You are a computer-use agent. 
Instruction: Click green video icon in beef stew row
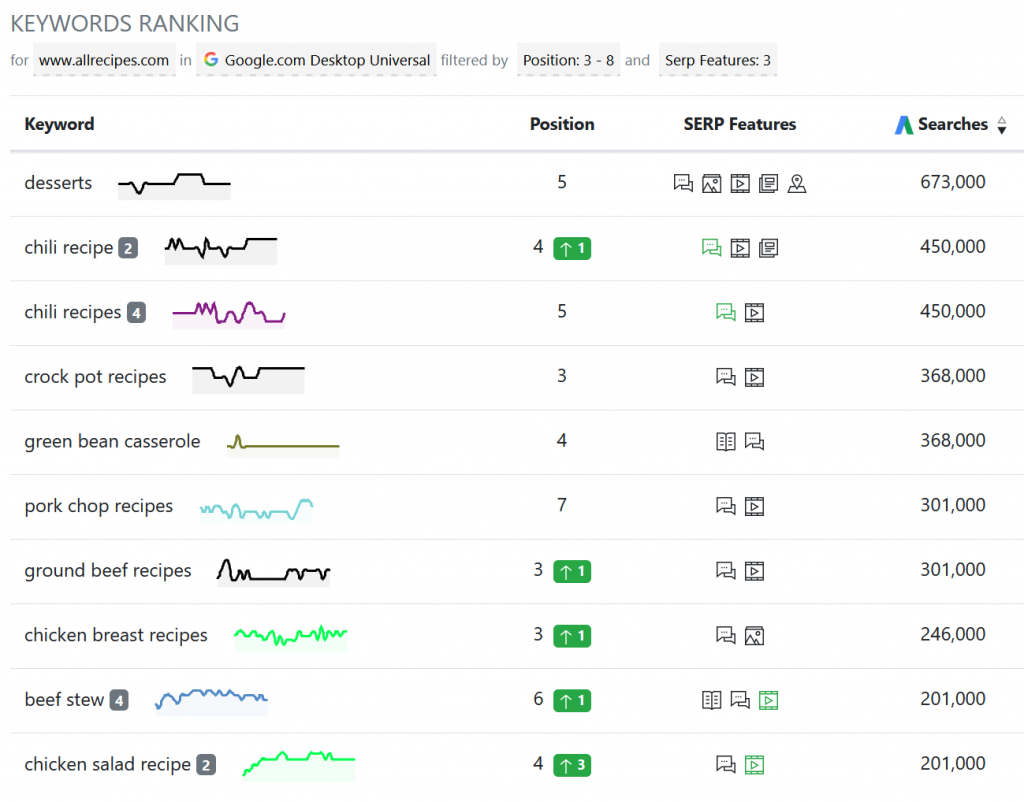pos(769,700)
